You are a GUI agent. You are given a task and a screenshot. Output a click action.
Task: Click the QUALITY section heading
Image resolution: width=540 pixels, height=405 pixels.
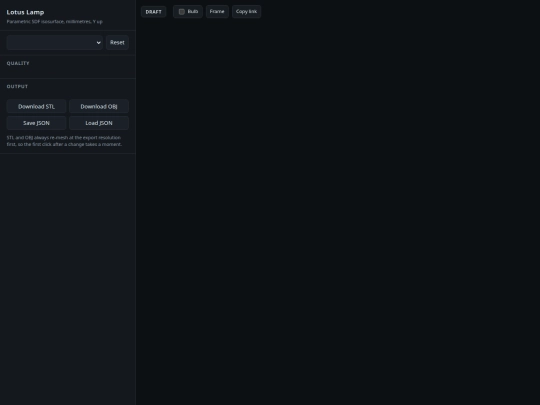click(18, 63)
